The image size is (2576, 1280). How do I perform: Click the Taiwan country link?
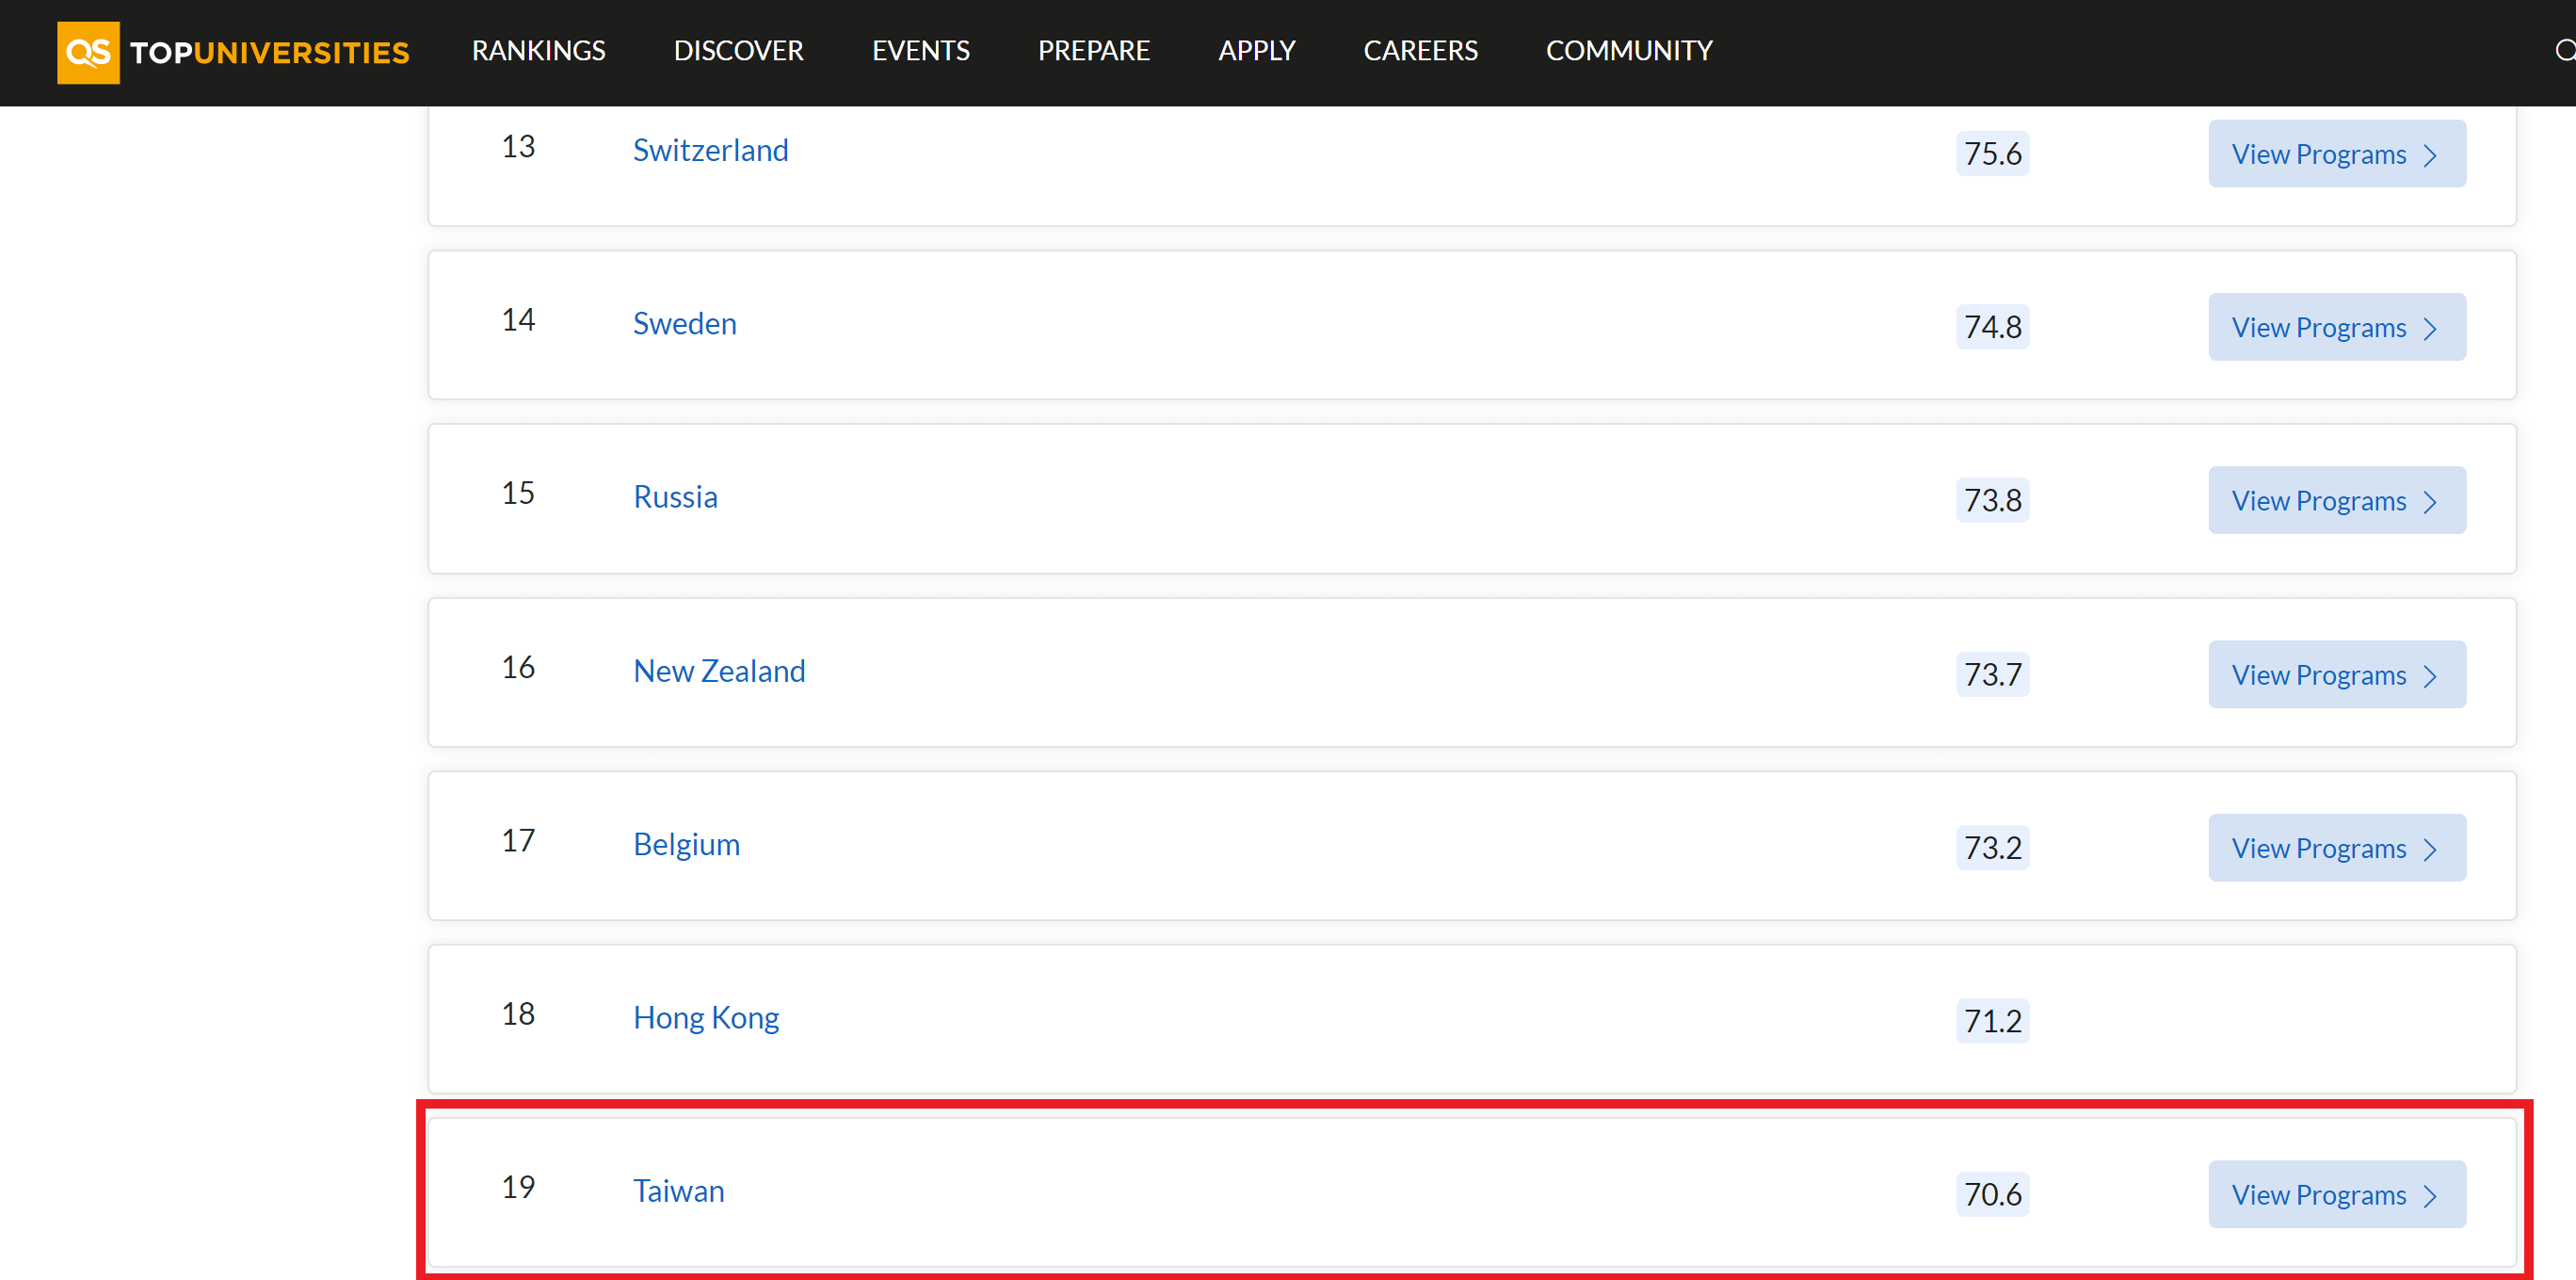tap(678, 1191)
